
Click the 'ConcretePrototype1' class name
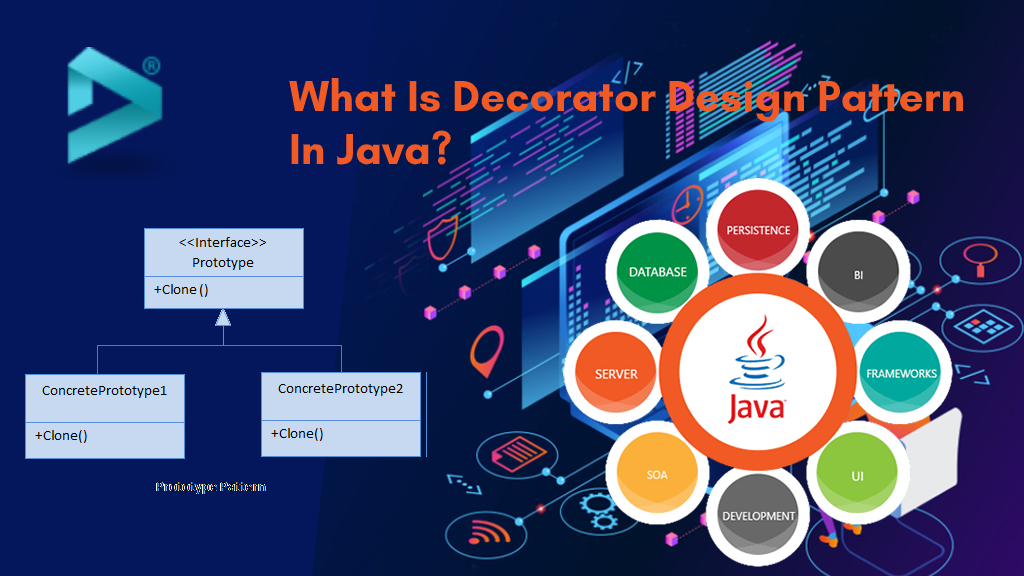pos(104,391)
